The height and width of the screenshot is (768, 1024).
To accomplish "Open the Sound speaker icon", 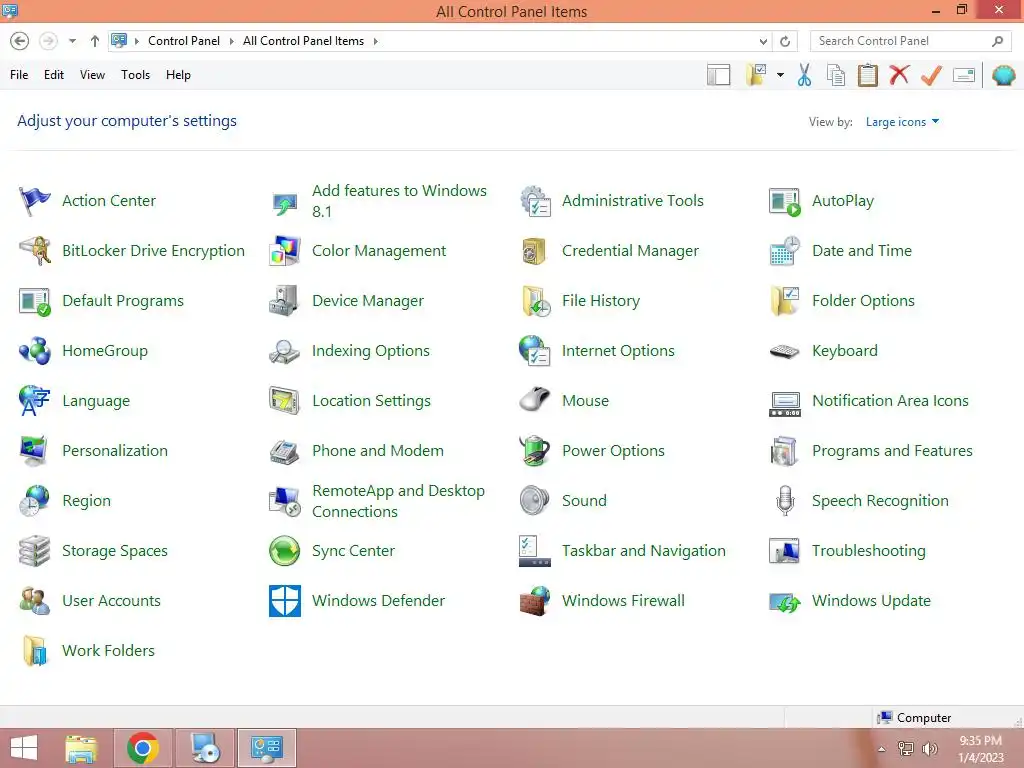I will tap(535, 501).
